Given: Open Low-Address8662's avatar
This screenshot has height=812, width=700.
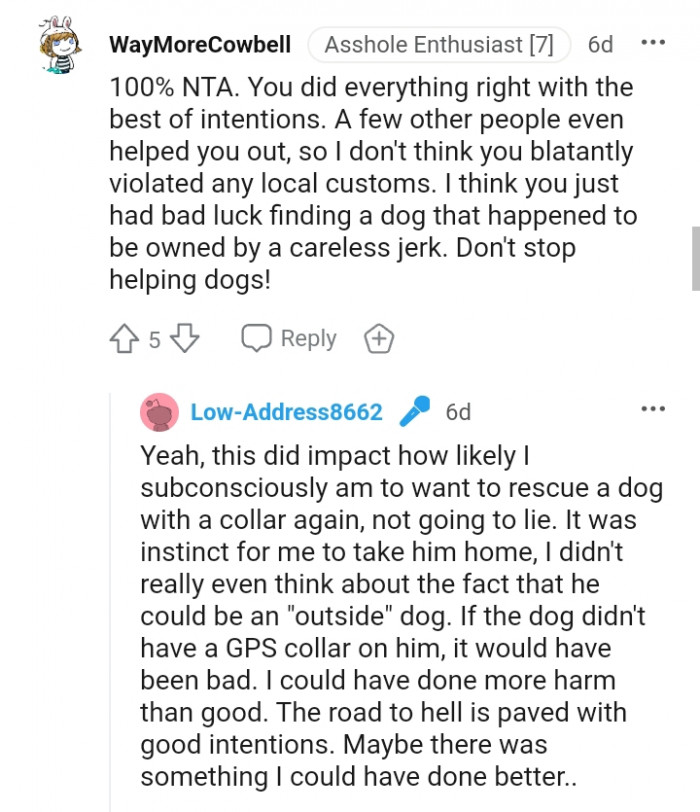Looking at the screenshot, I should tap(159, 412).
